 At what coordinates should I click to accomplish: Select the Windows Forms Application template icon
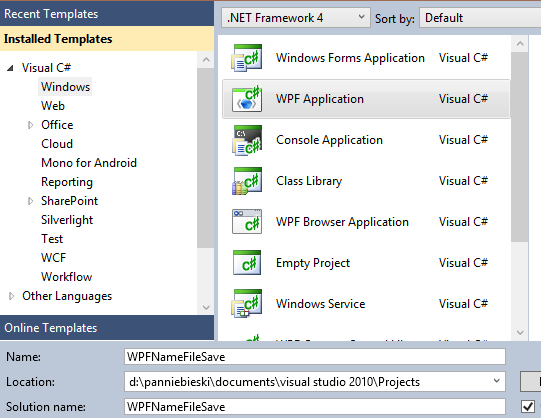(247, 58)
